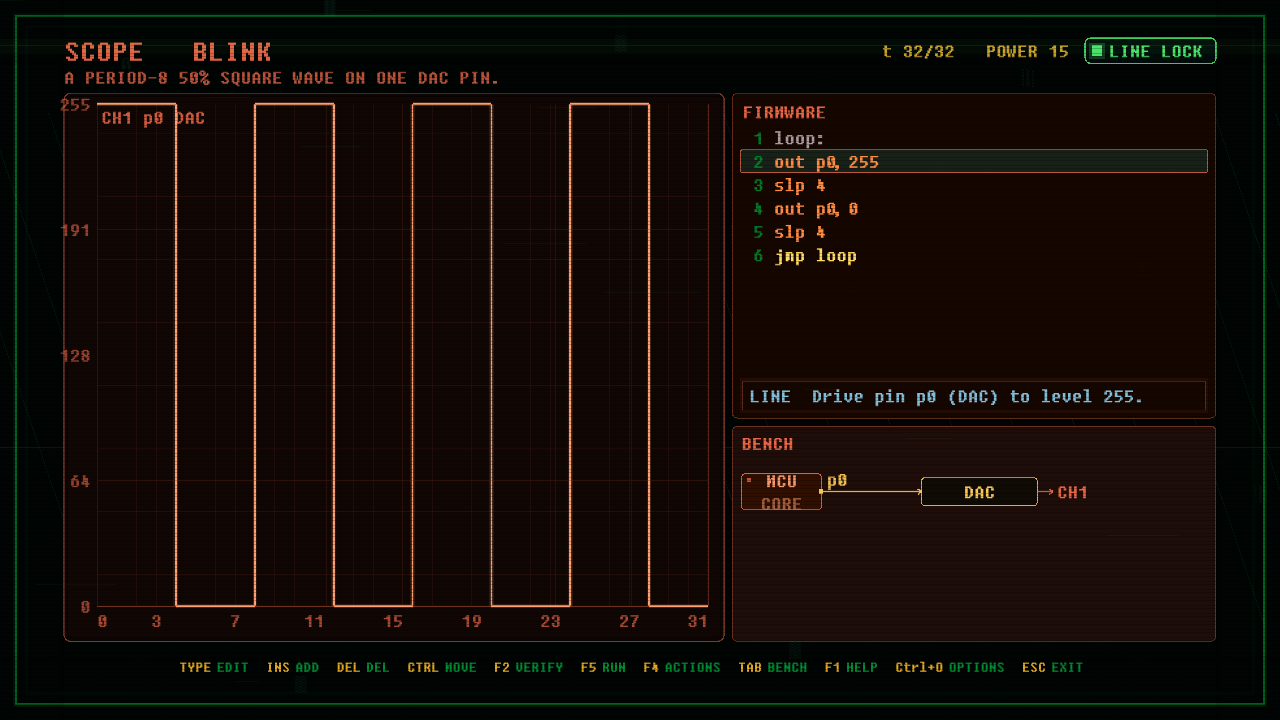This screenshot has height=720, width=1280.
Task: Open Ctrl+O OPTIONS
Action: pos(950,667)
